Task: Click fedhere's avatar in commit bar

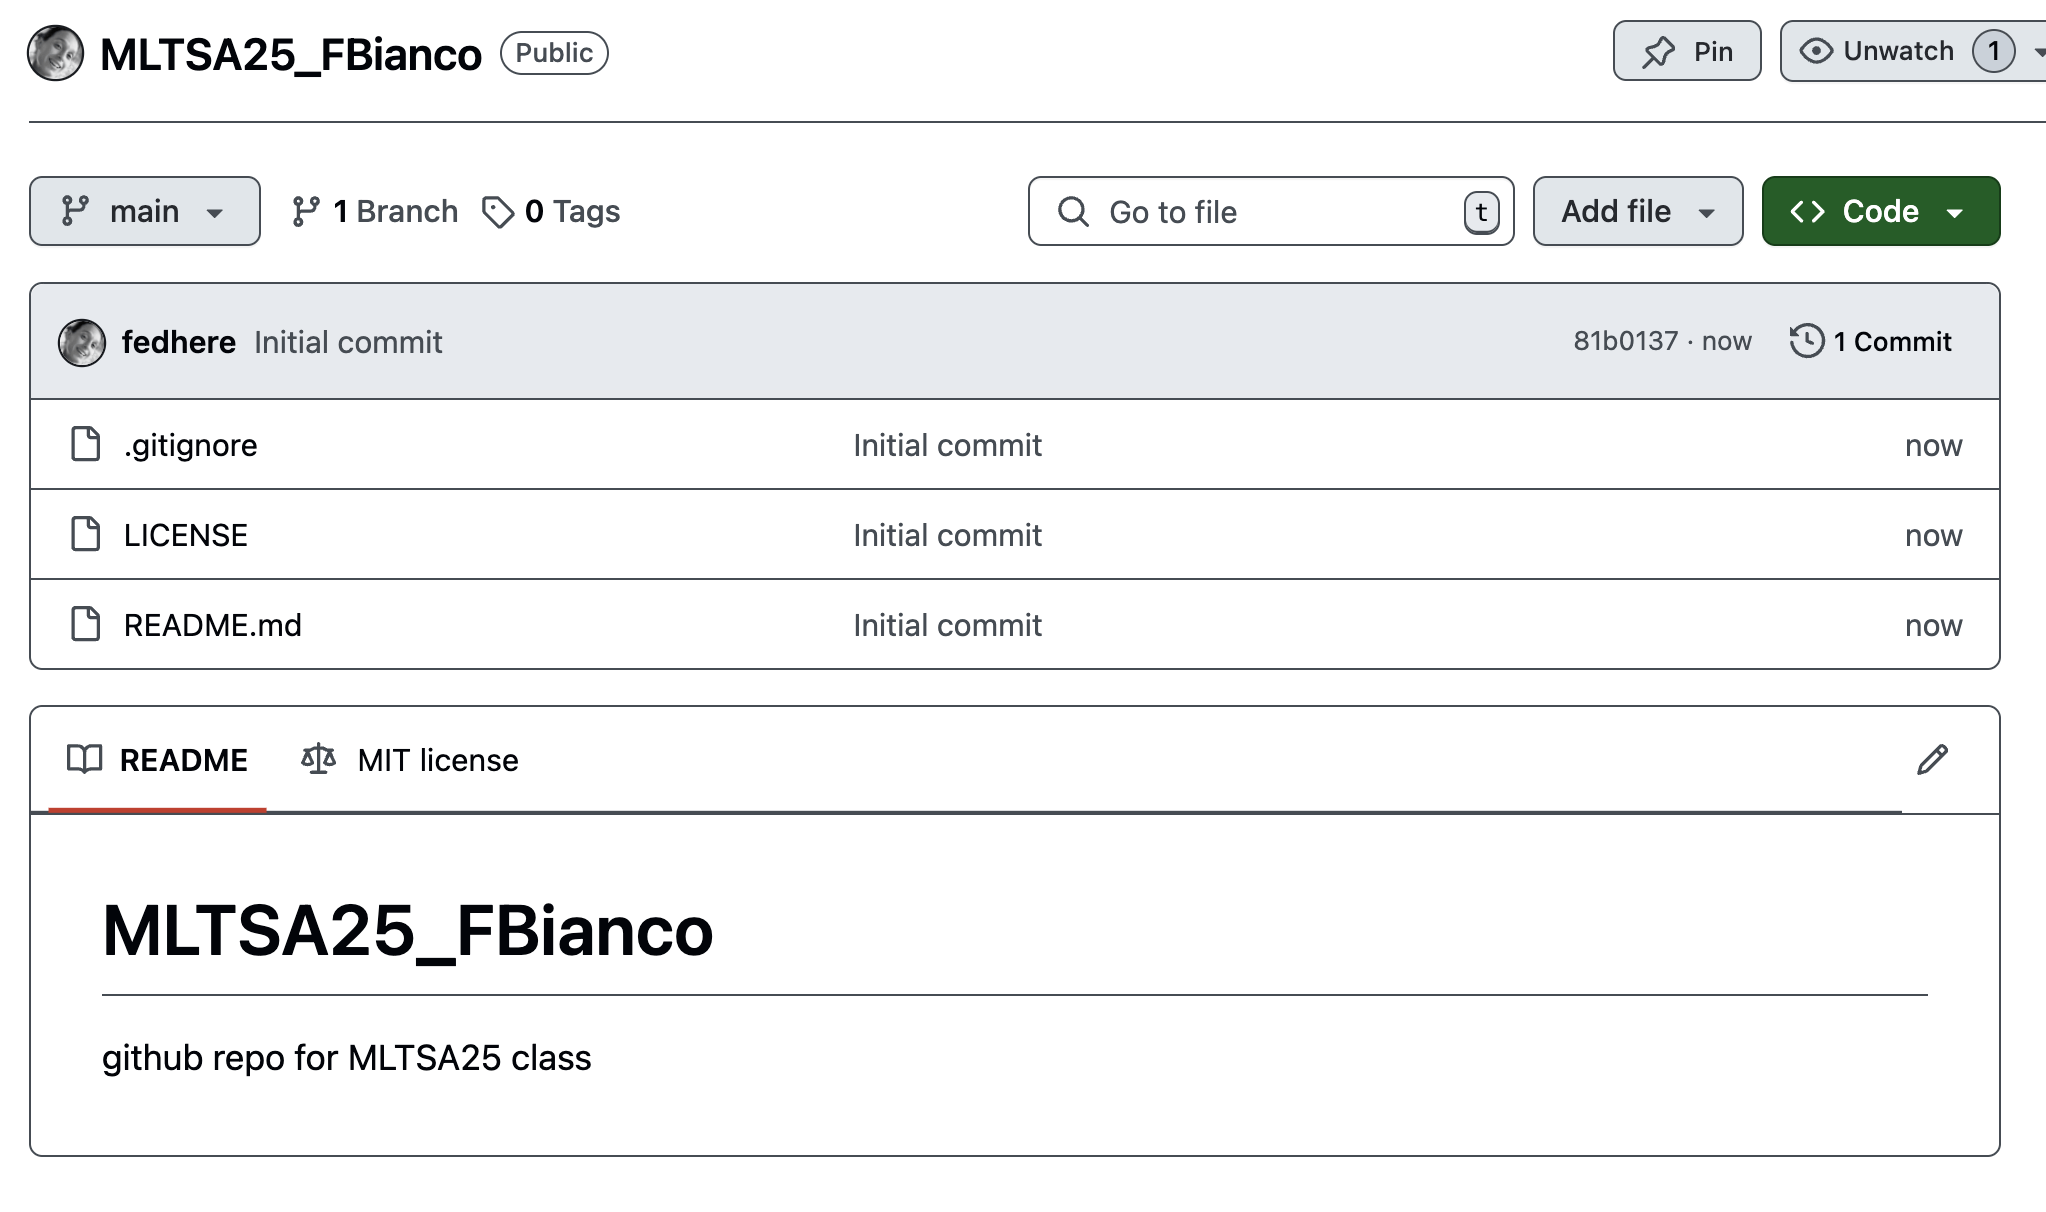Action: click(x=82, y=343)
